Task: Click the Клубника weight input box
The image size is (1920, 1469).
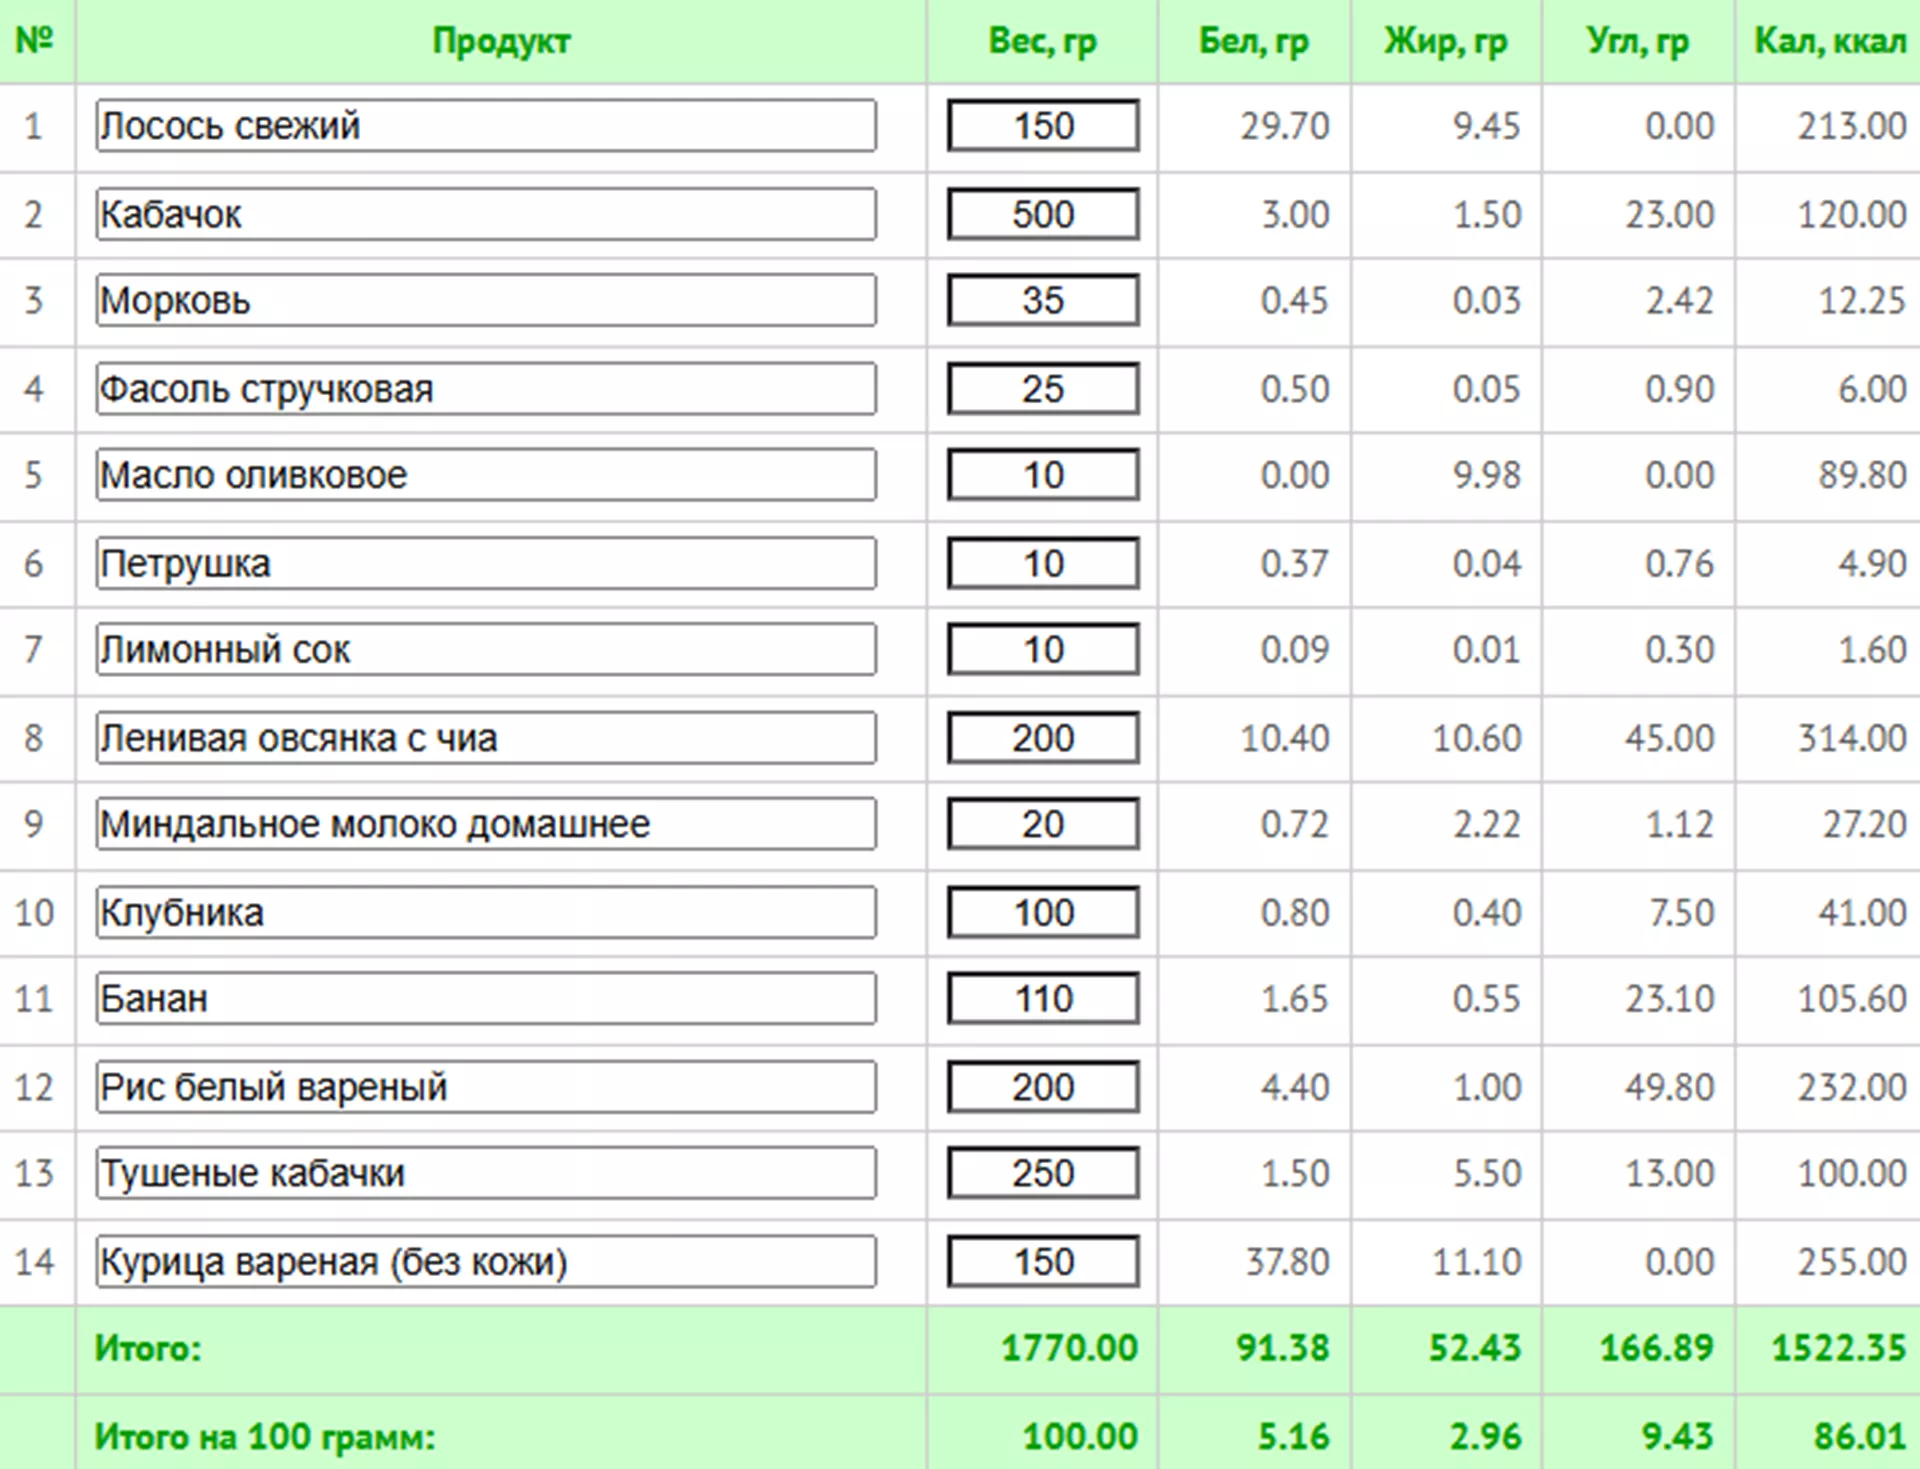Action: 1043,912
